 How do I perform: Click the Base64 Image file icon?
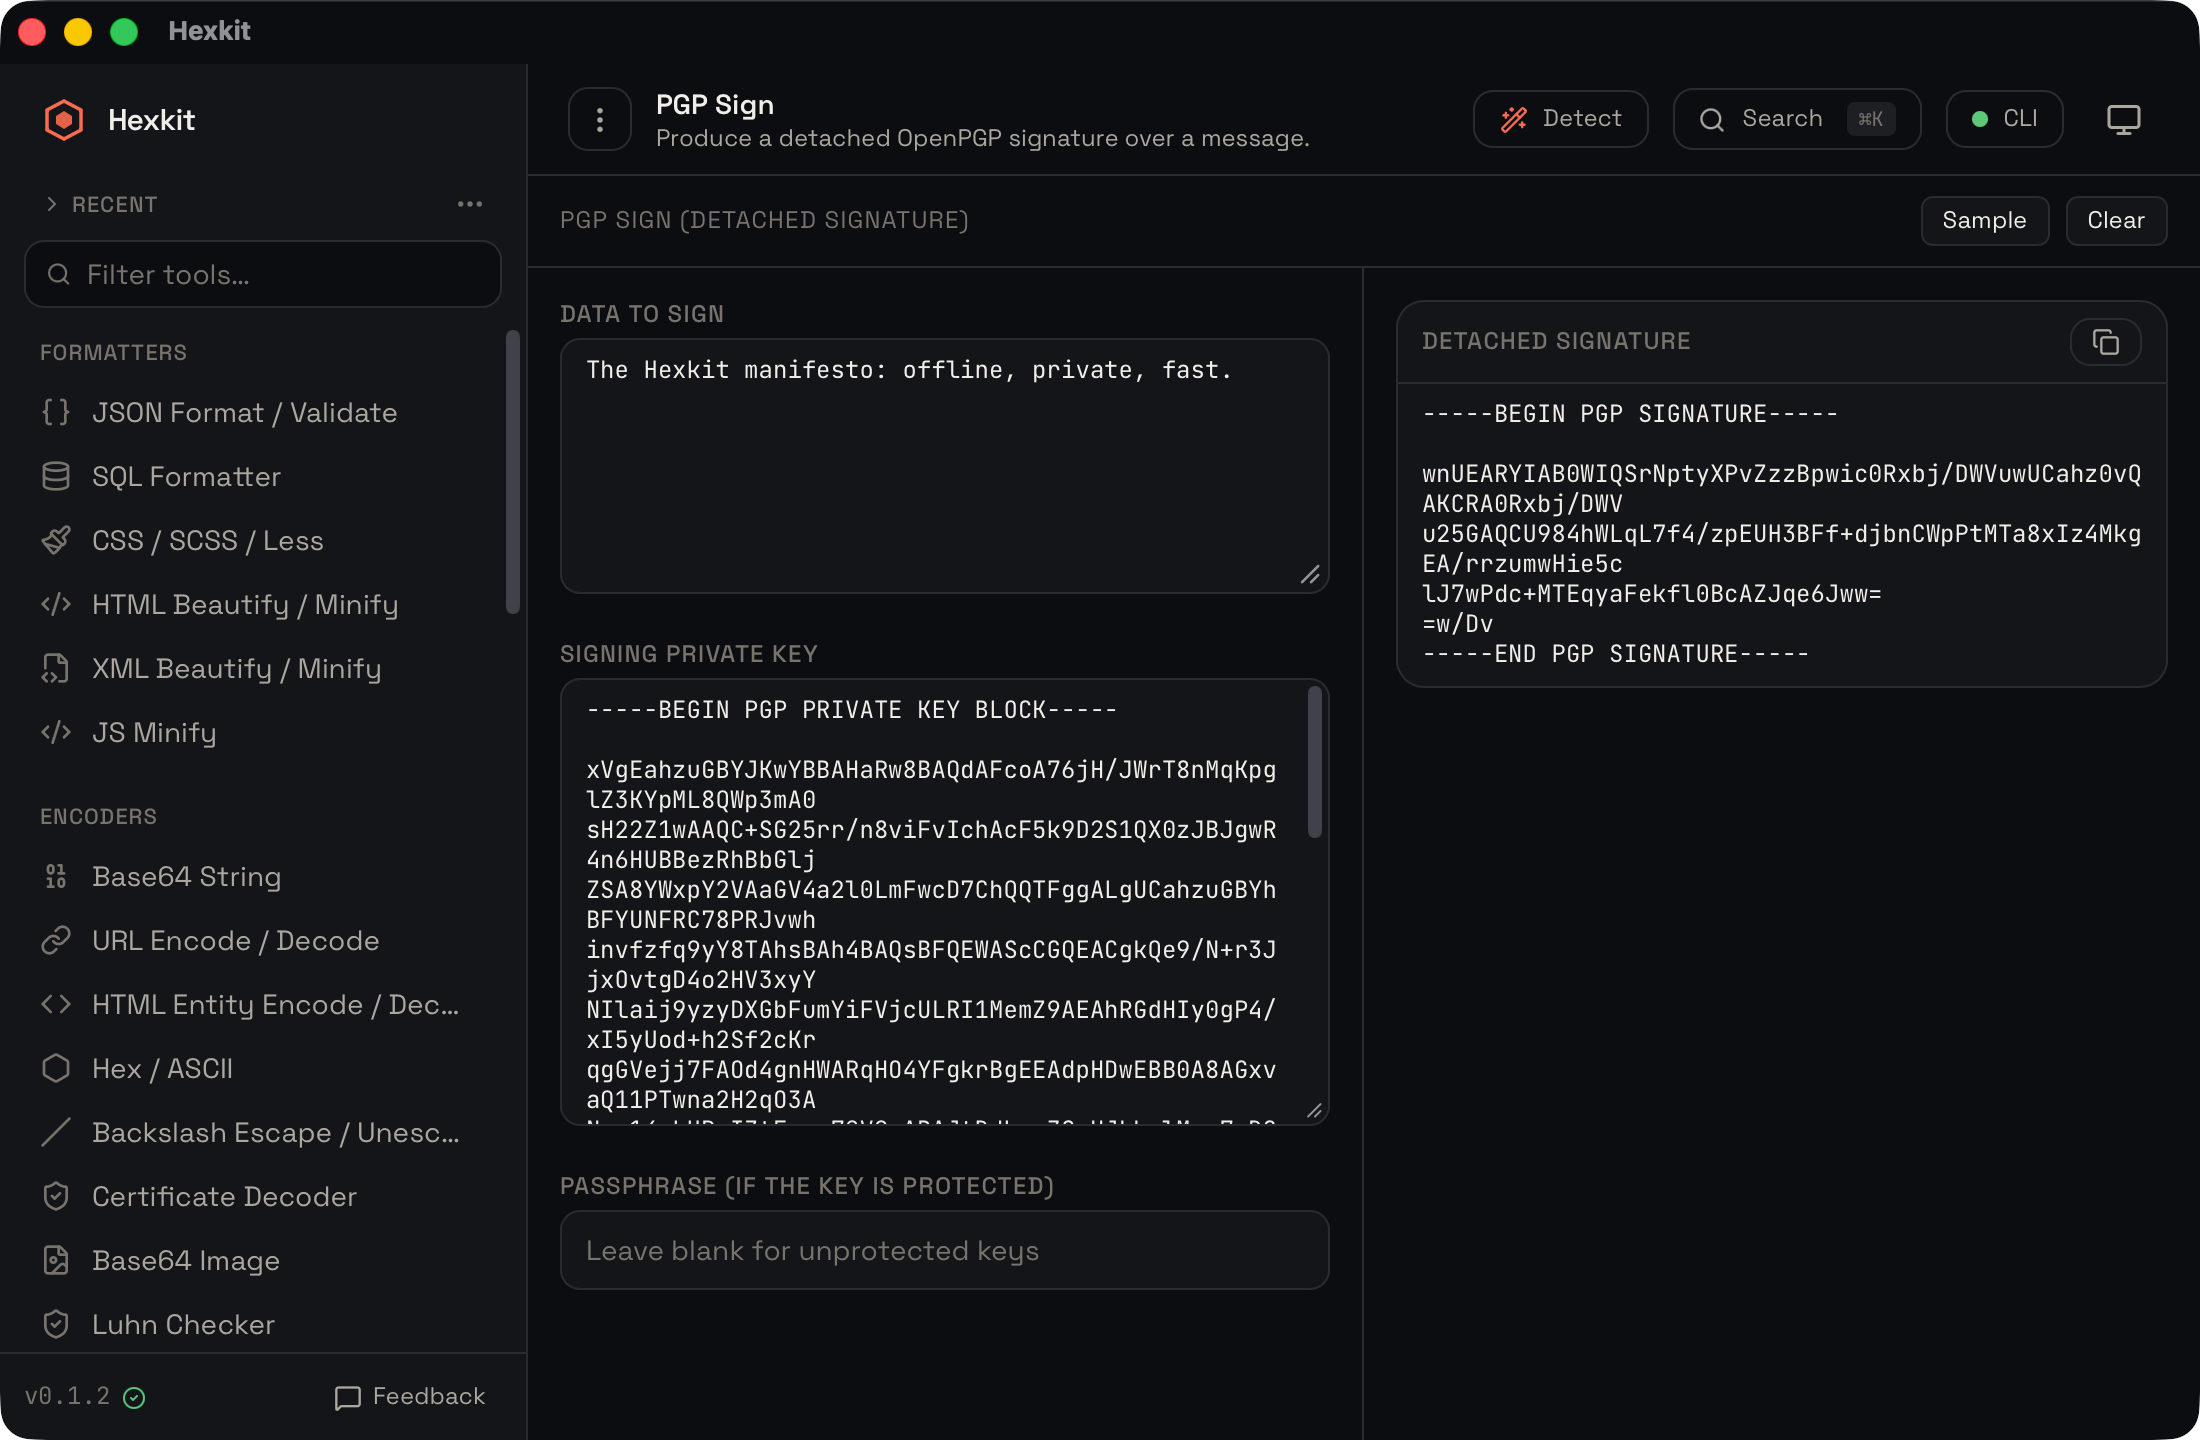pyautogui.click(x=56, y=1260)
